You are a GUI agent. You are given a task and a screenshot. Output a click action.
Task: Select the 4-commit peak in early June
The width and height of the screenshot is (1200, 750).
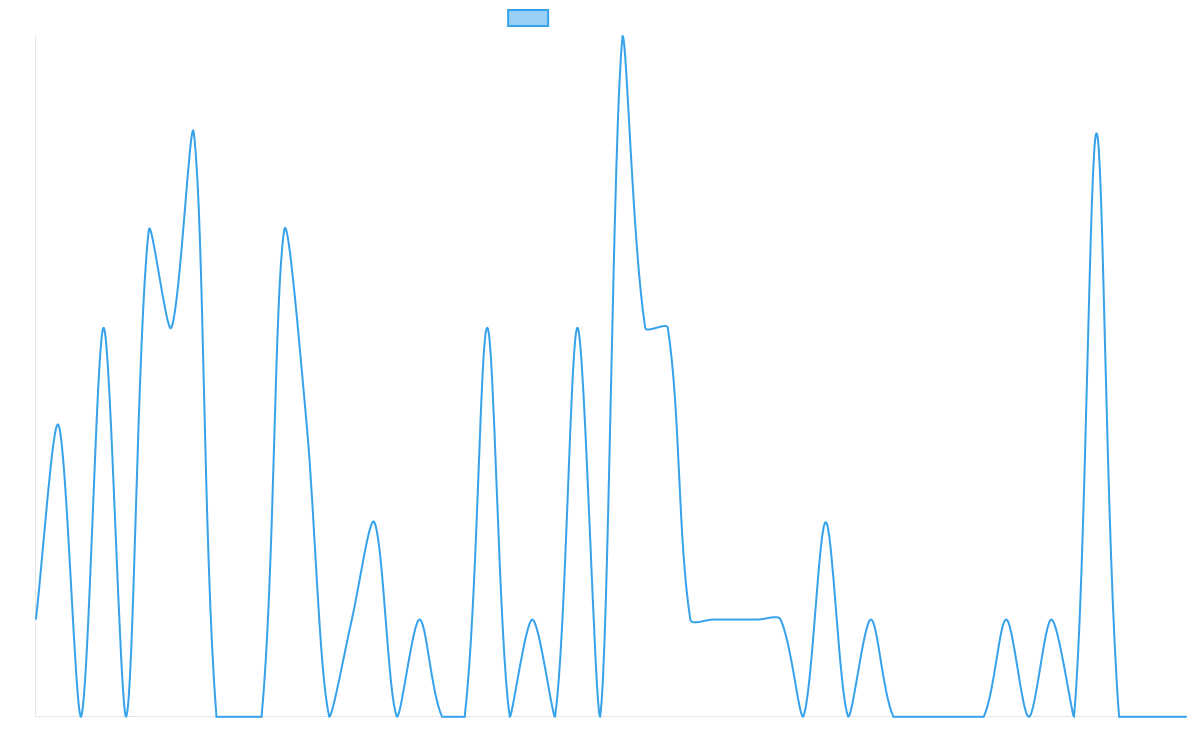click(x=487, y=328)
